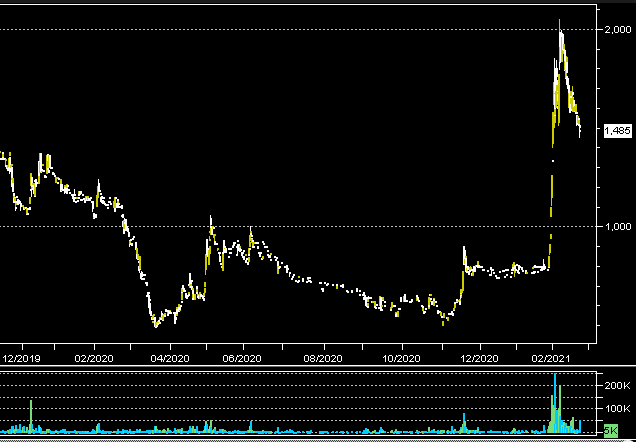The height and width of the screenshot is (442, 636).
Task: Click the 10/2020 date axis label
Action: [402, 358]
